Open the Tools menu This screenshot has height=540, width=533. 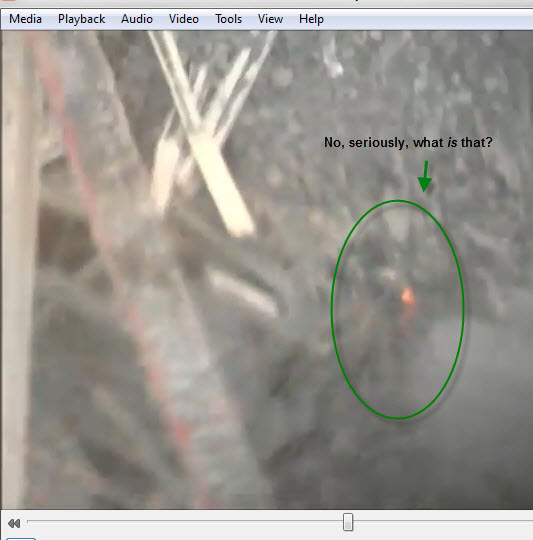[228, 19]
